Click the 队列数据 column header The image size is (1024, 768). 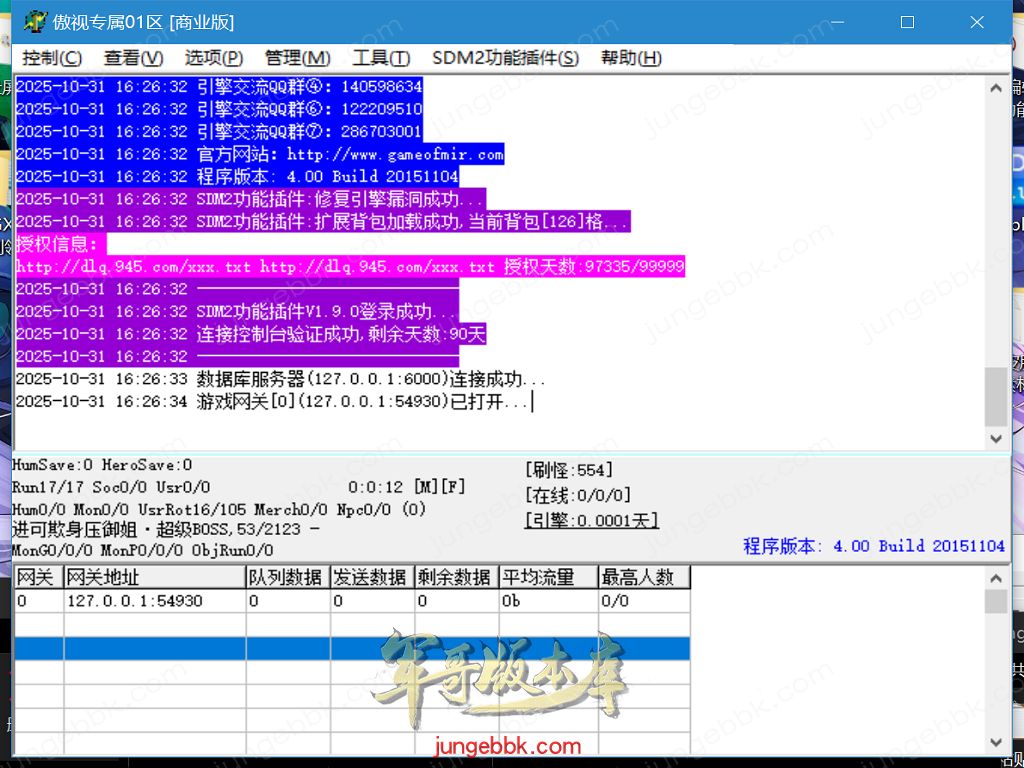click(287, 577)
